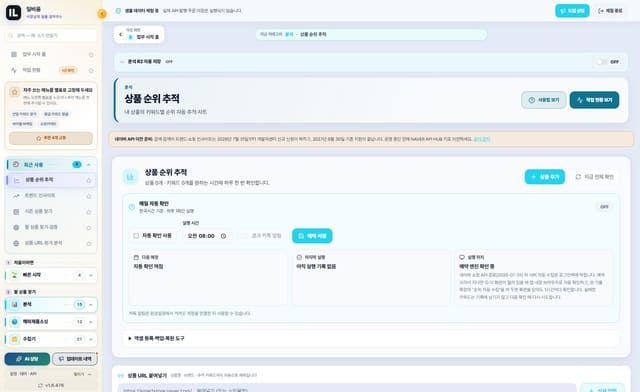This screenshot has height=392, width=640.
Task: Click the product URL input field
Action: point(347,389)
